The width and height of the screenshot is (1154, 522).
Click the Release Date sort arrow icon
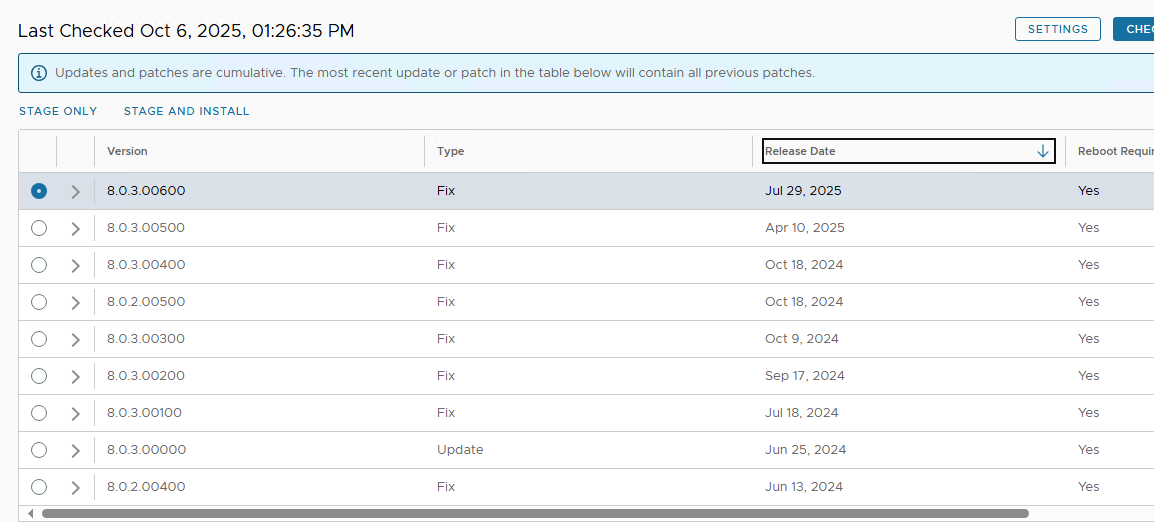[1043, 151]
